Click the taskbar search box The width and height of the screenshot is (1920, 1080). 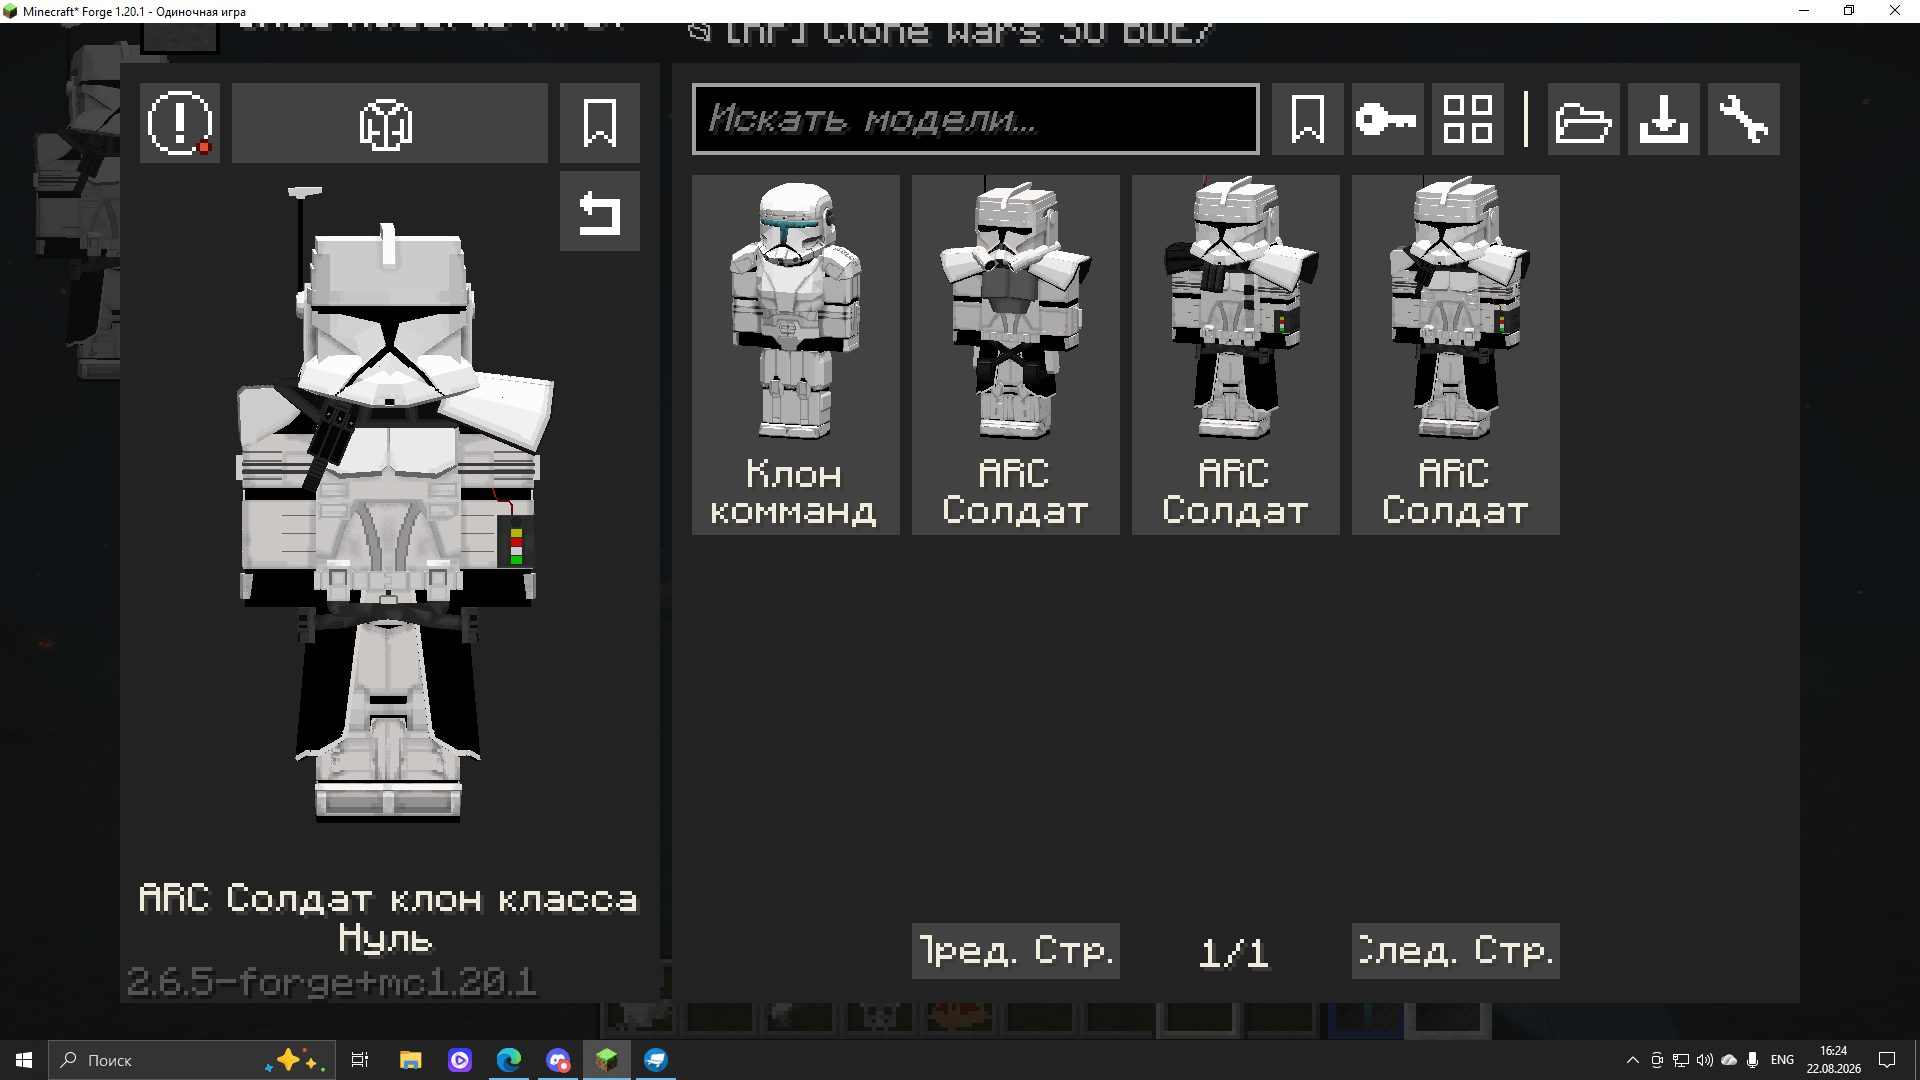pos(190,1060)
